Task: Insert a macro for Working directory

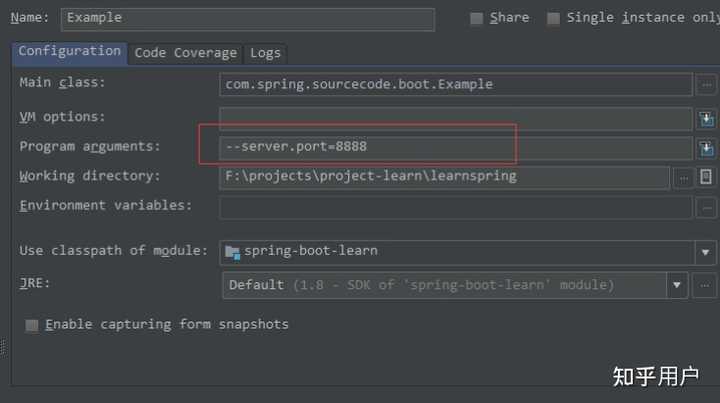Action: [706, 177]
